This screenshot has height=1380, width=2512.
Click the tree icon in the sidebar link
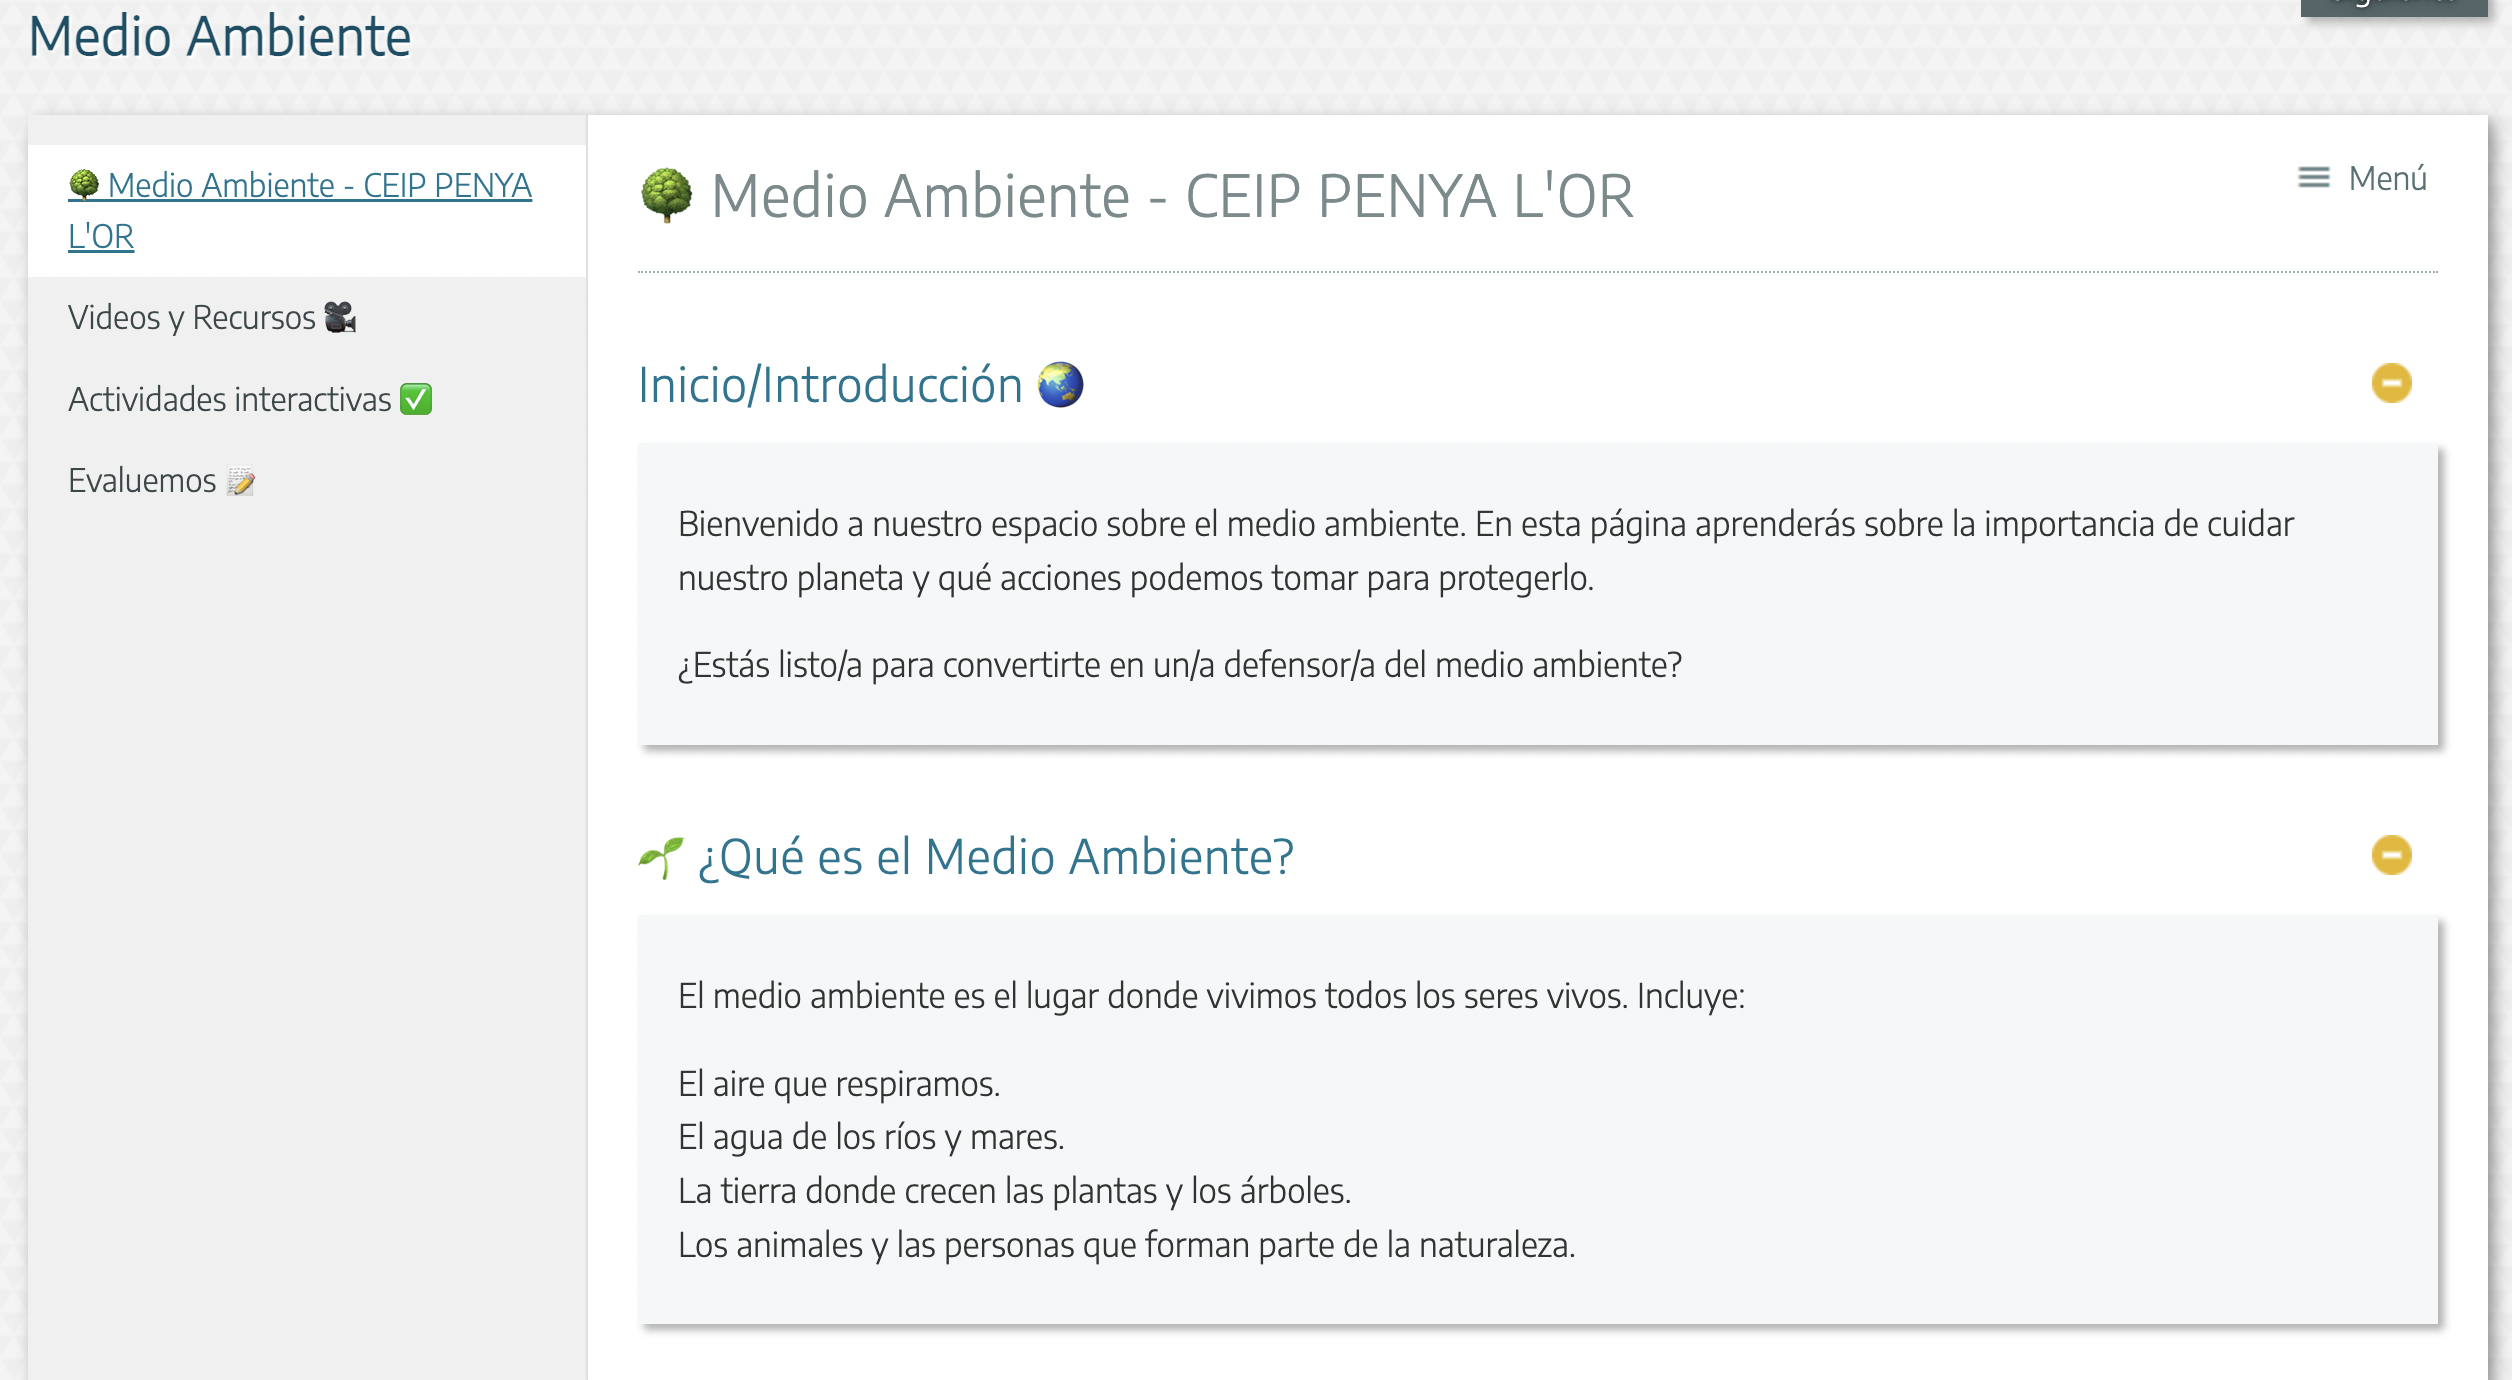tap(85, 185)
